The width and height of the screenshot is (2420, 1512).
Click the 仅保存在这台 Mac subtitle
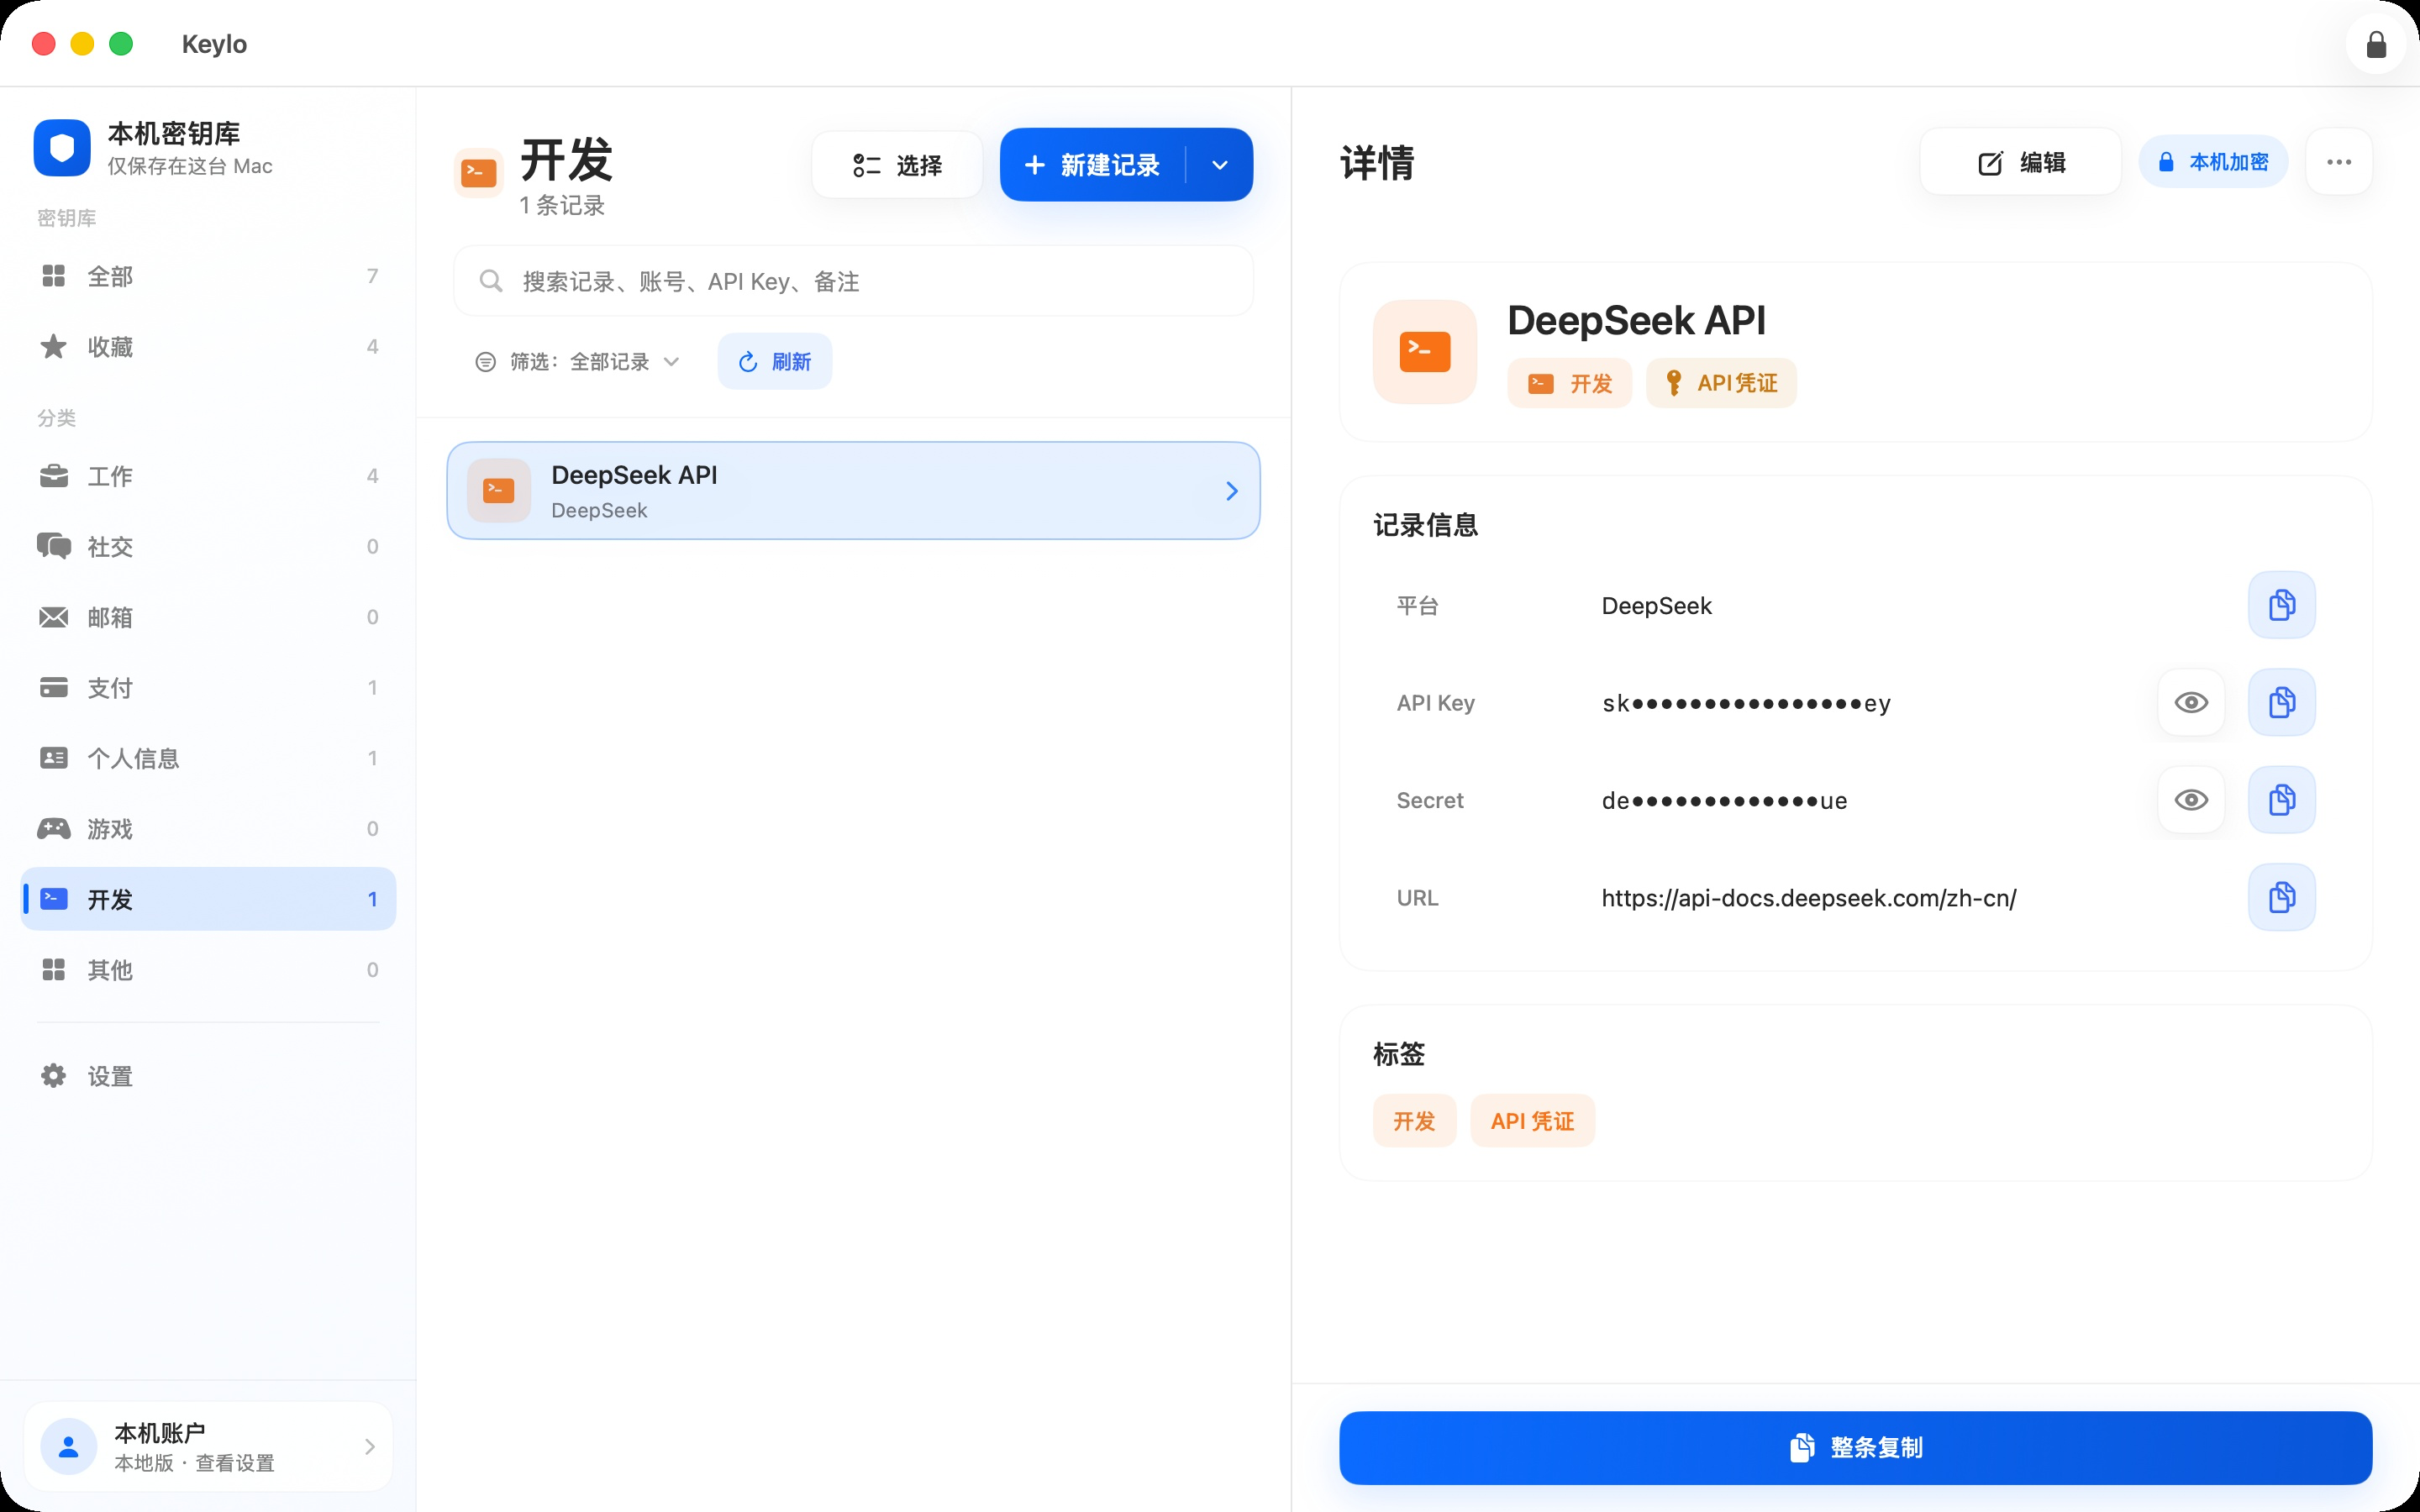[190, 166]
